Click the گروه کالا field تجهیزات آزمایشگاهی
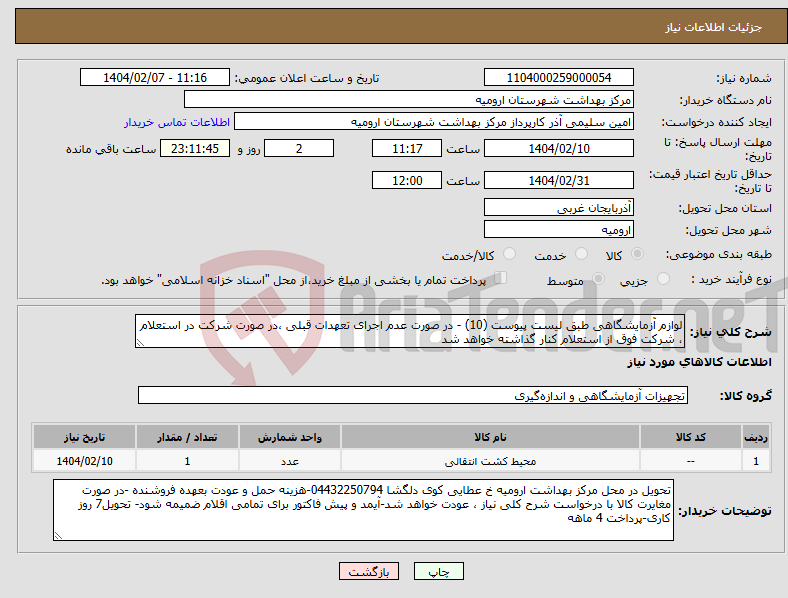 tap(413, 395)
